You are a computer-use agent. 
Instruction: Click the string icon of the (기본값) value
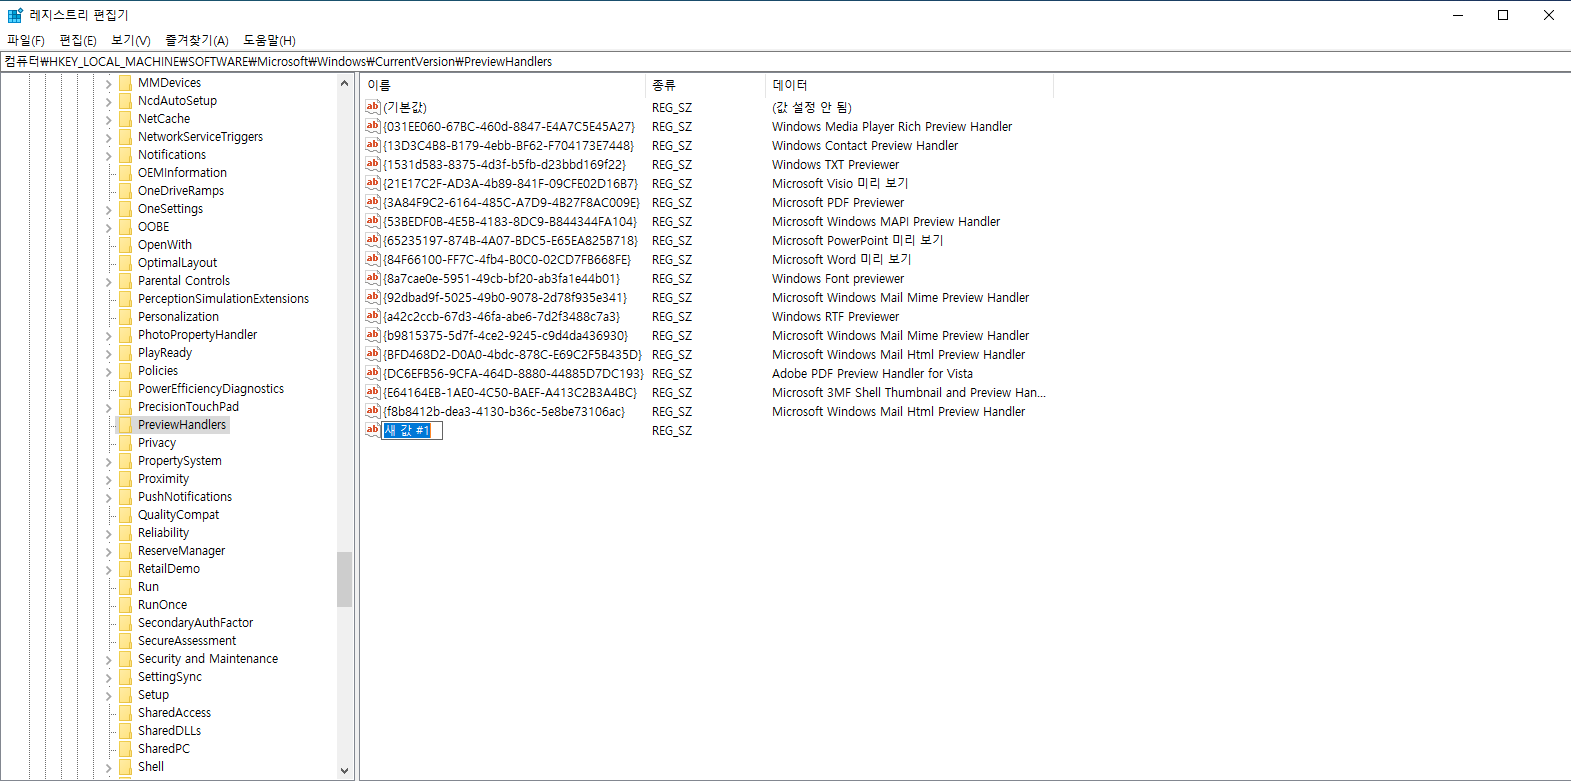pos(373,107)
